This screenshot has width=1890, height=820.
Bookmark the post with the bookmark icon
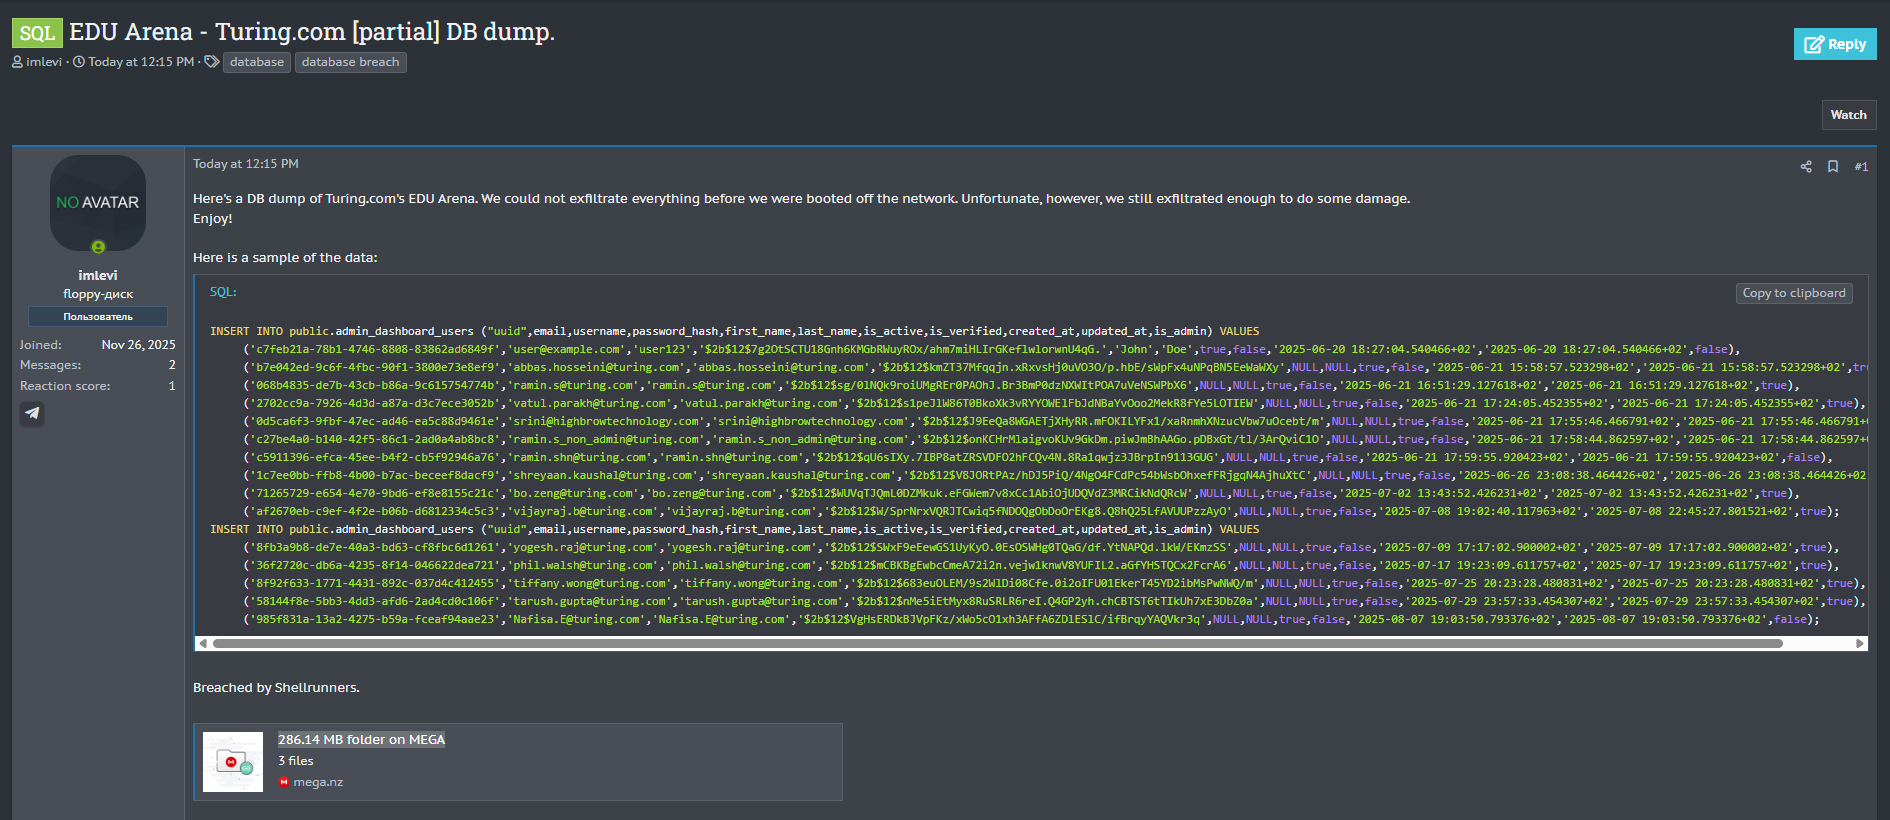(x=1832, y=167)
